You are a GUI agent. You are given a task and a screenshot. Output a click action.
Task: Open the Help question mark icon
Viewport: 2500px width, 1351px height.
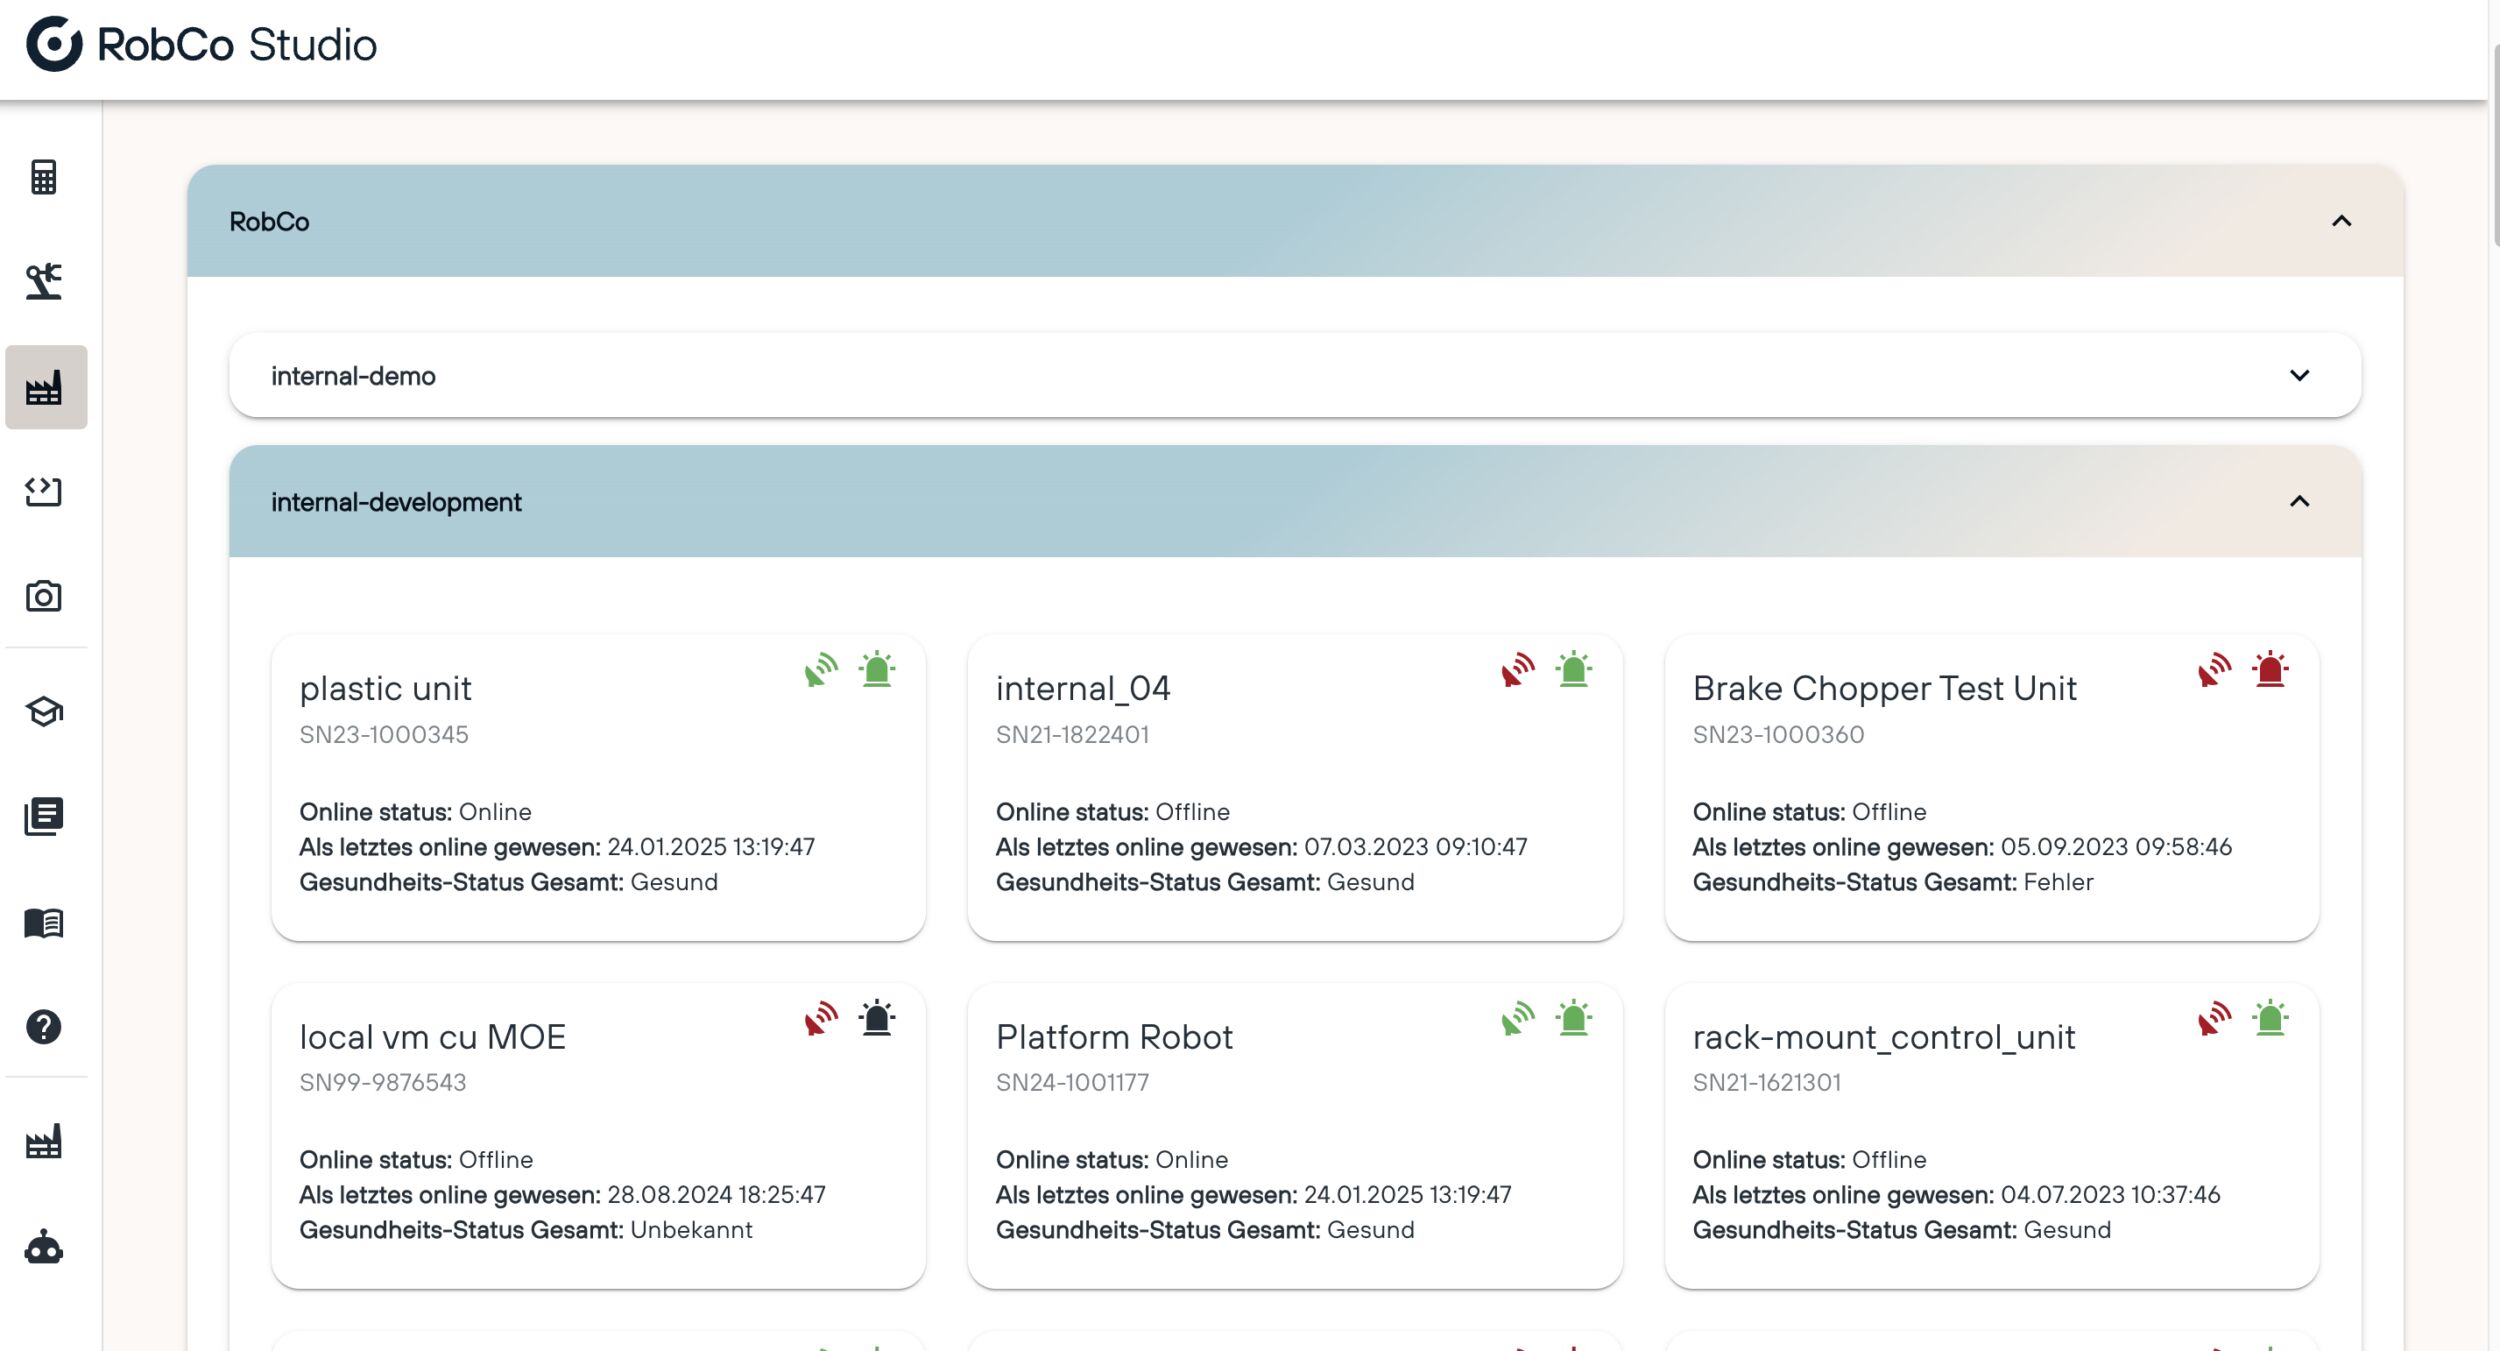[44, 1027]
